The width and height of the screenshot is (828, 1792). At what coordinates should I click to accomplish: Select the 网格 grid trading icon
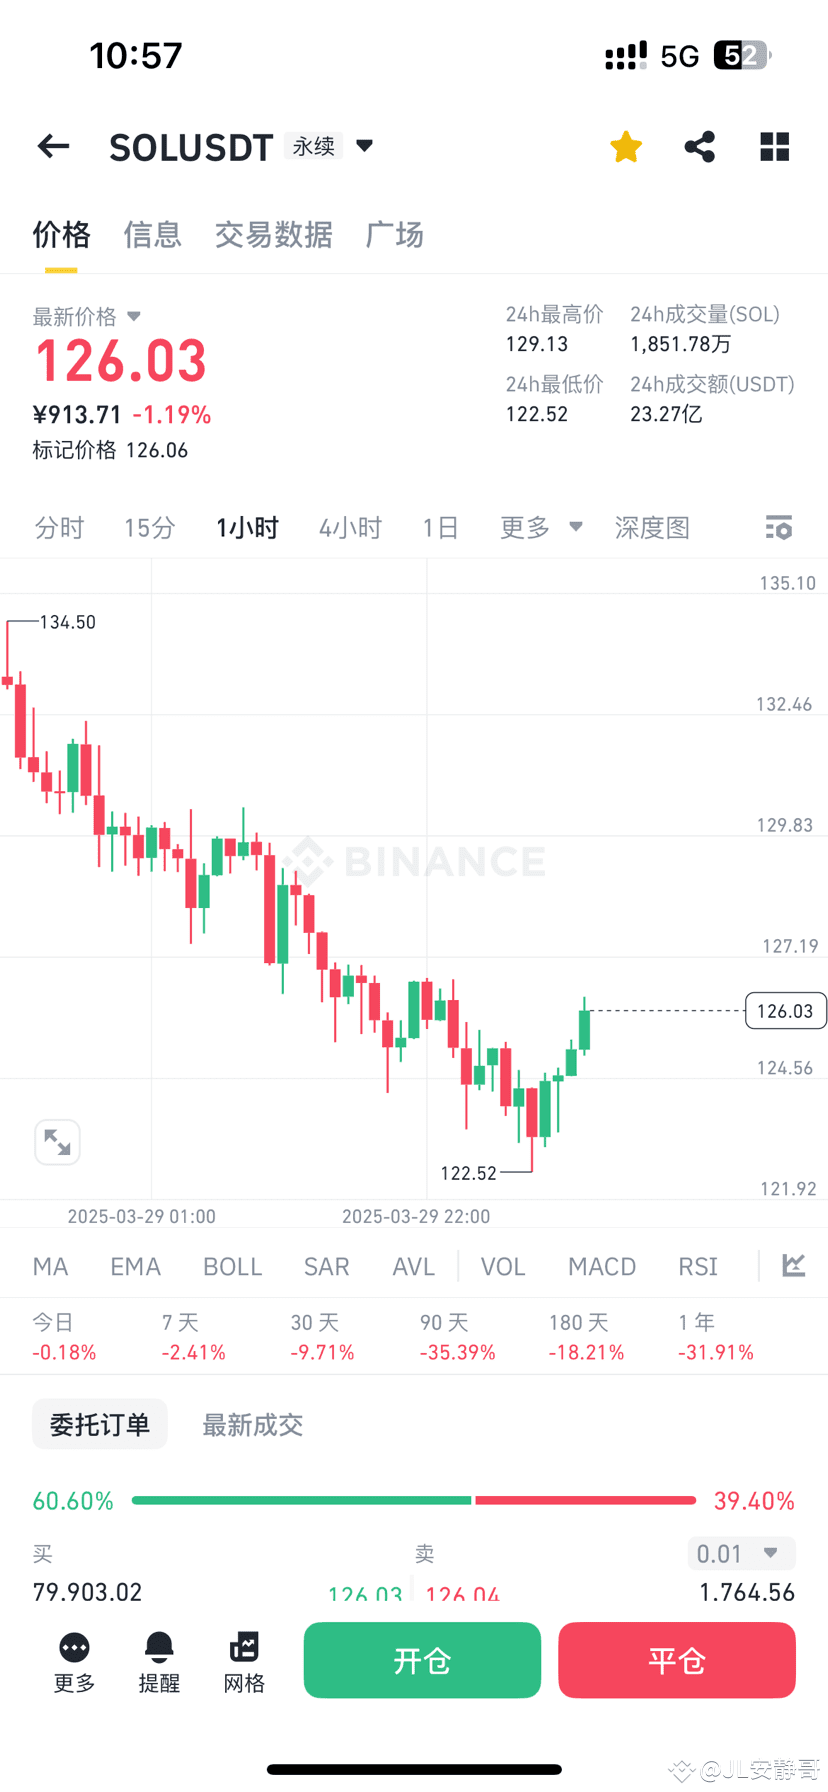point(244,1660)
